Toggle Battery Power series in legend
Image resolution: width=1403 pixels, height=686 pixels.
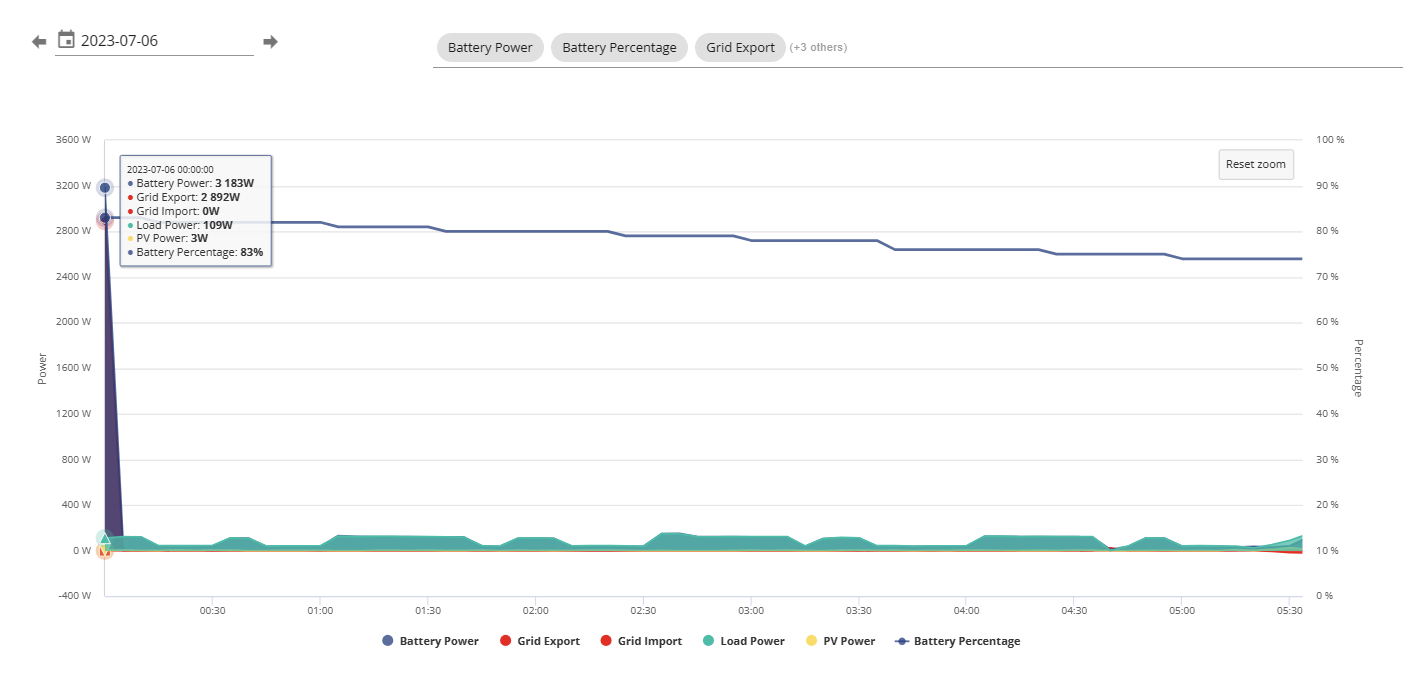(x=430, y=641)
